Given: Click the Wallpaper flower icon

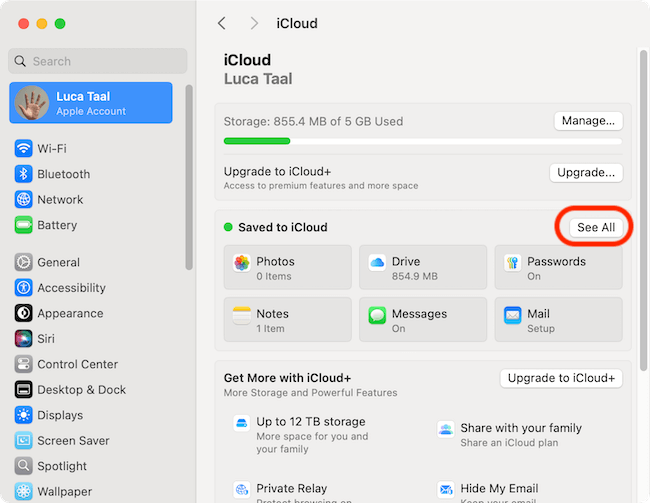Looking at the screenshot, I should tap(23, 491).
